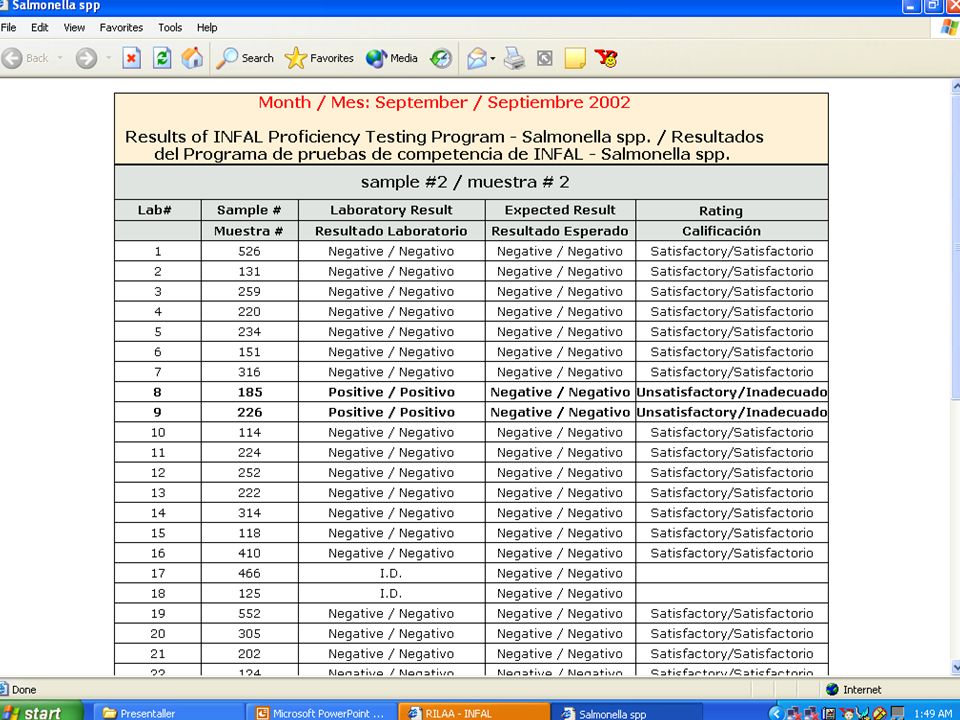Open the Forward history dropdown arrow
The image size is (960, 720).
[108, 58]
